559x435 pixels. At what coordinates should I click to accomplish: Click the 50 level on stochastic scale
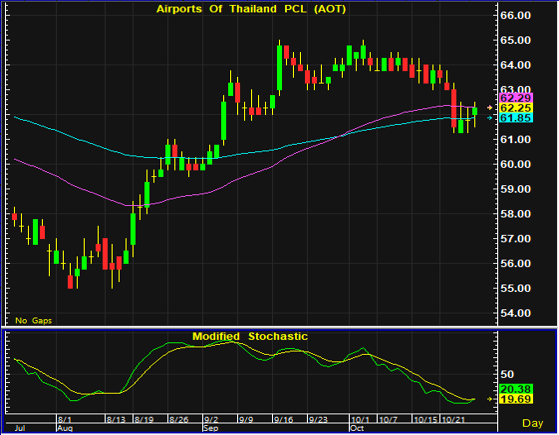point(507,374)
